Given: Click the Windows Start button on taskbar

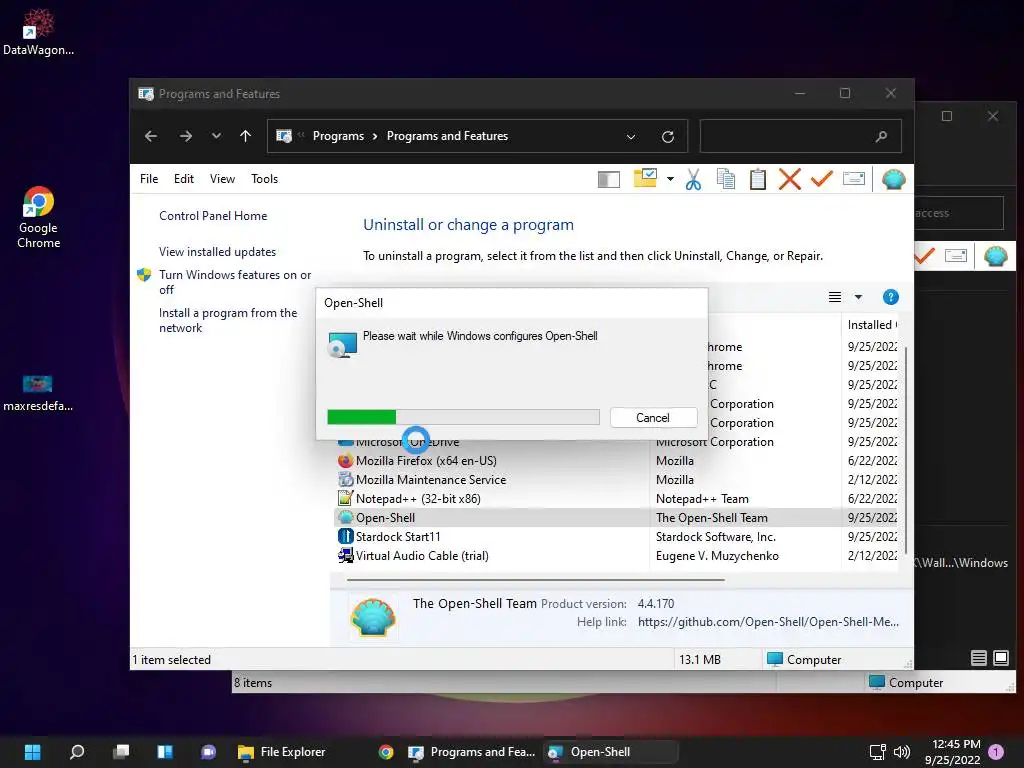Looking at the screenshot, I should pyautogui.click(x=32, y=752).
